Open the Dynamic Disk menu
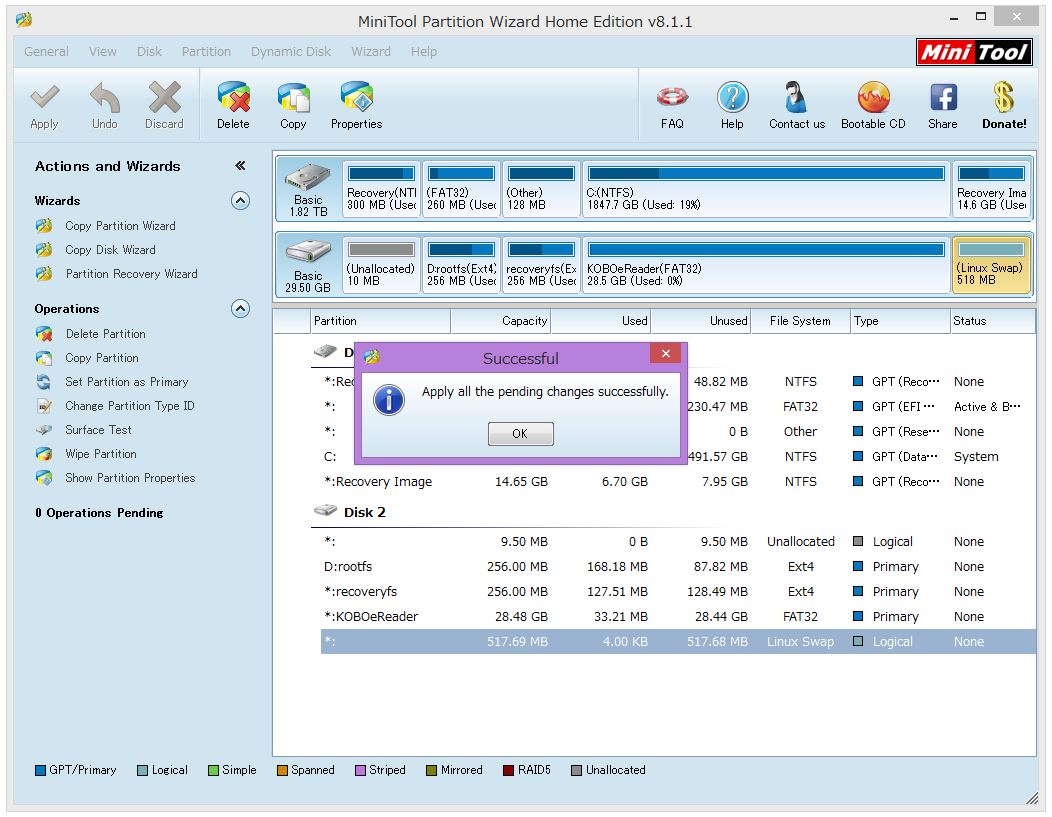1052x817 pixels. coord(291,52)
